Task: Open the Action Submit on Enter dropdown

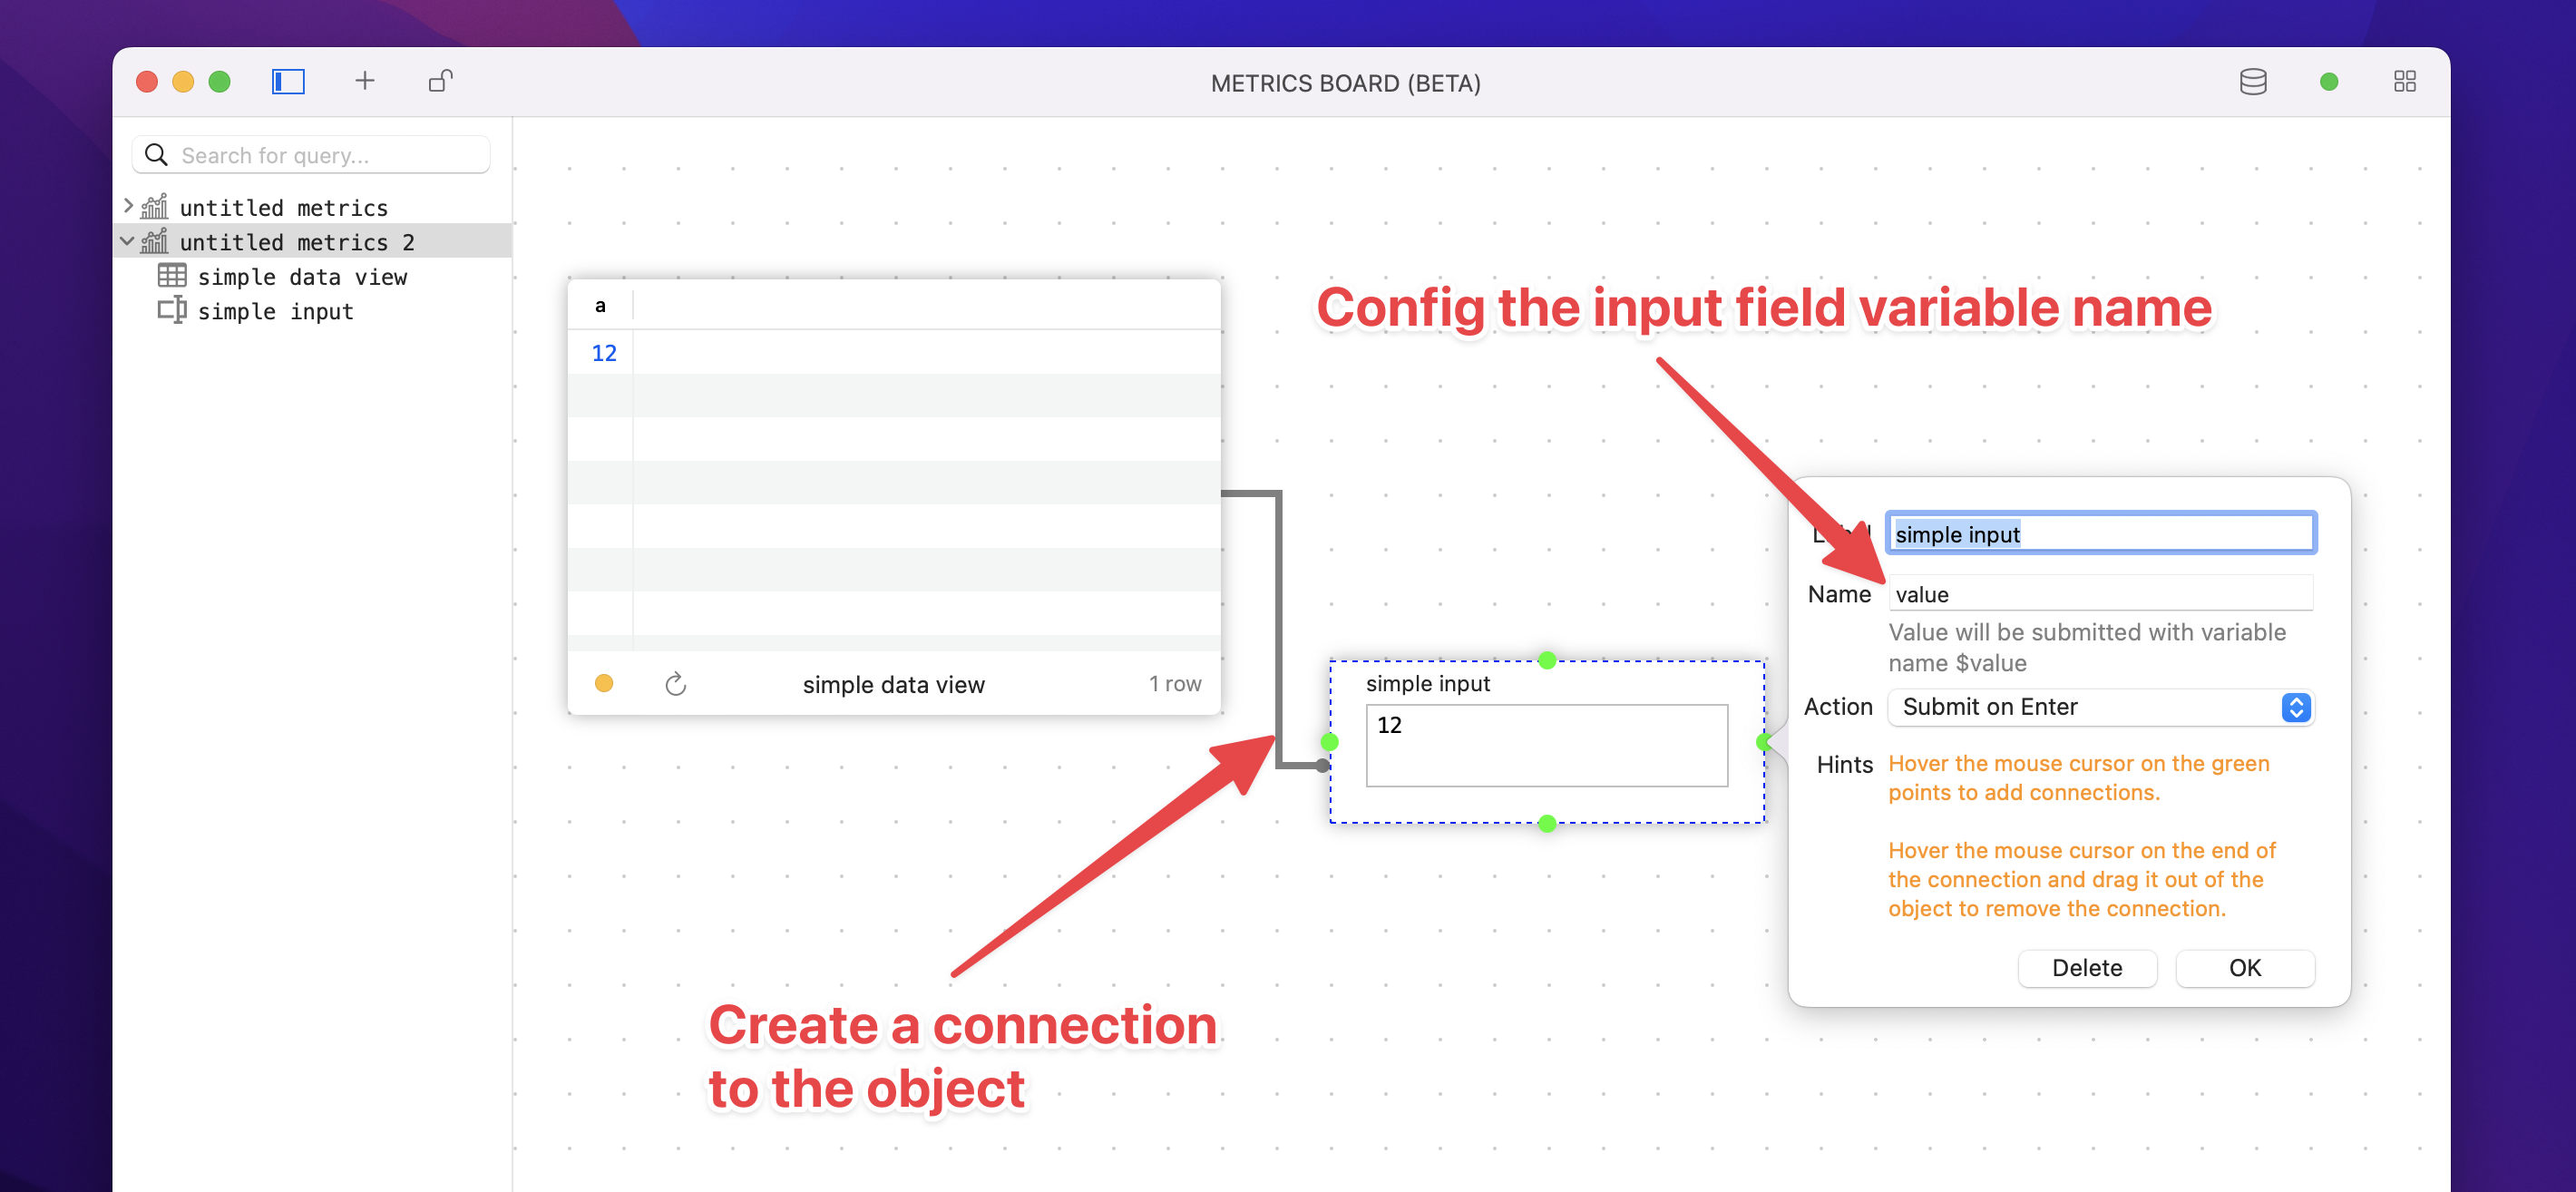Action: (x=2100, y=707)
